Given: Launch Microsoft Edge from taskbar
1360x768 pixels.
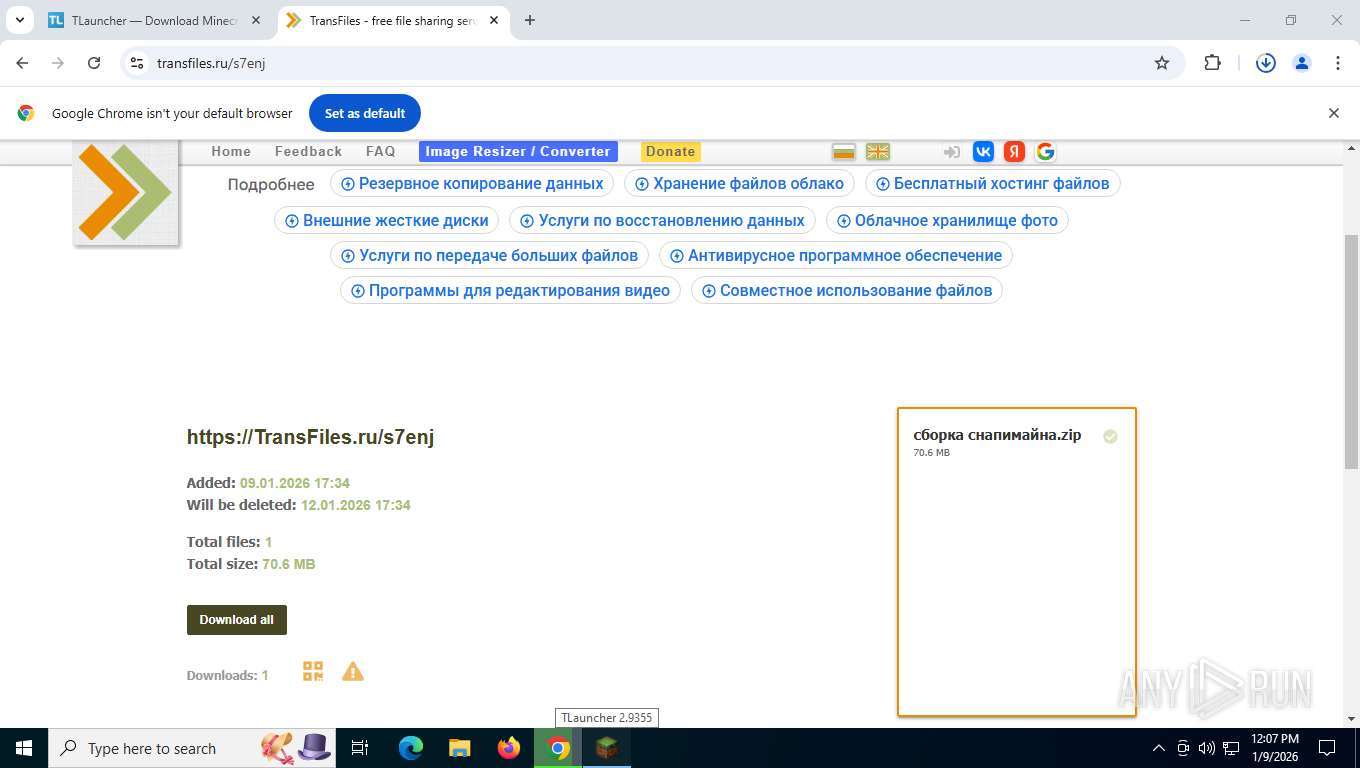Looking at the screenshot, I should 411,748.
